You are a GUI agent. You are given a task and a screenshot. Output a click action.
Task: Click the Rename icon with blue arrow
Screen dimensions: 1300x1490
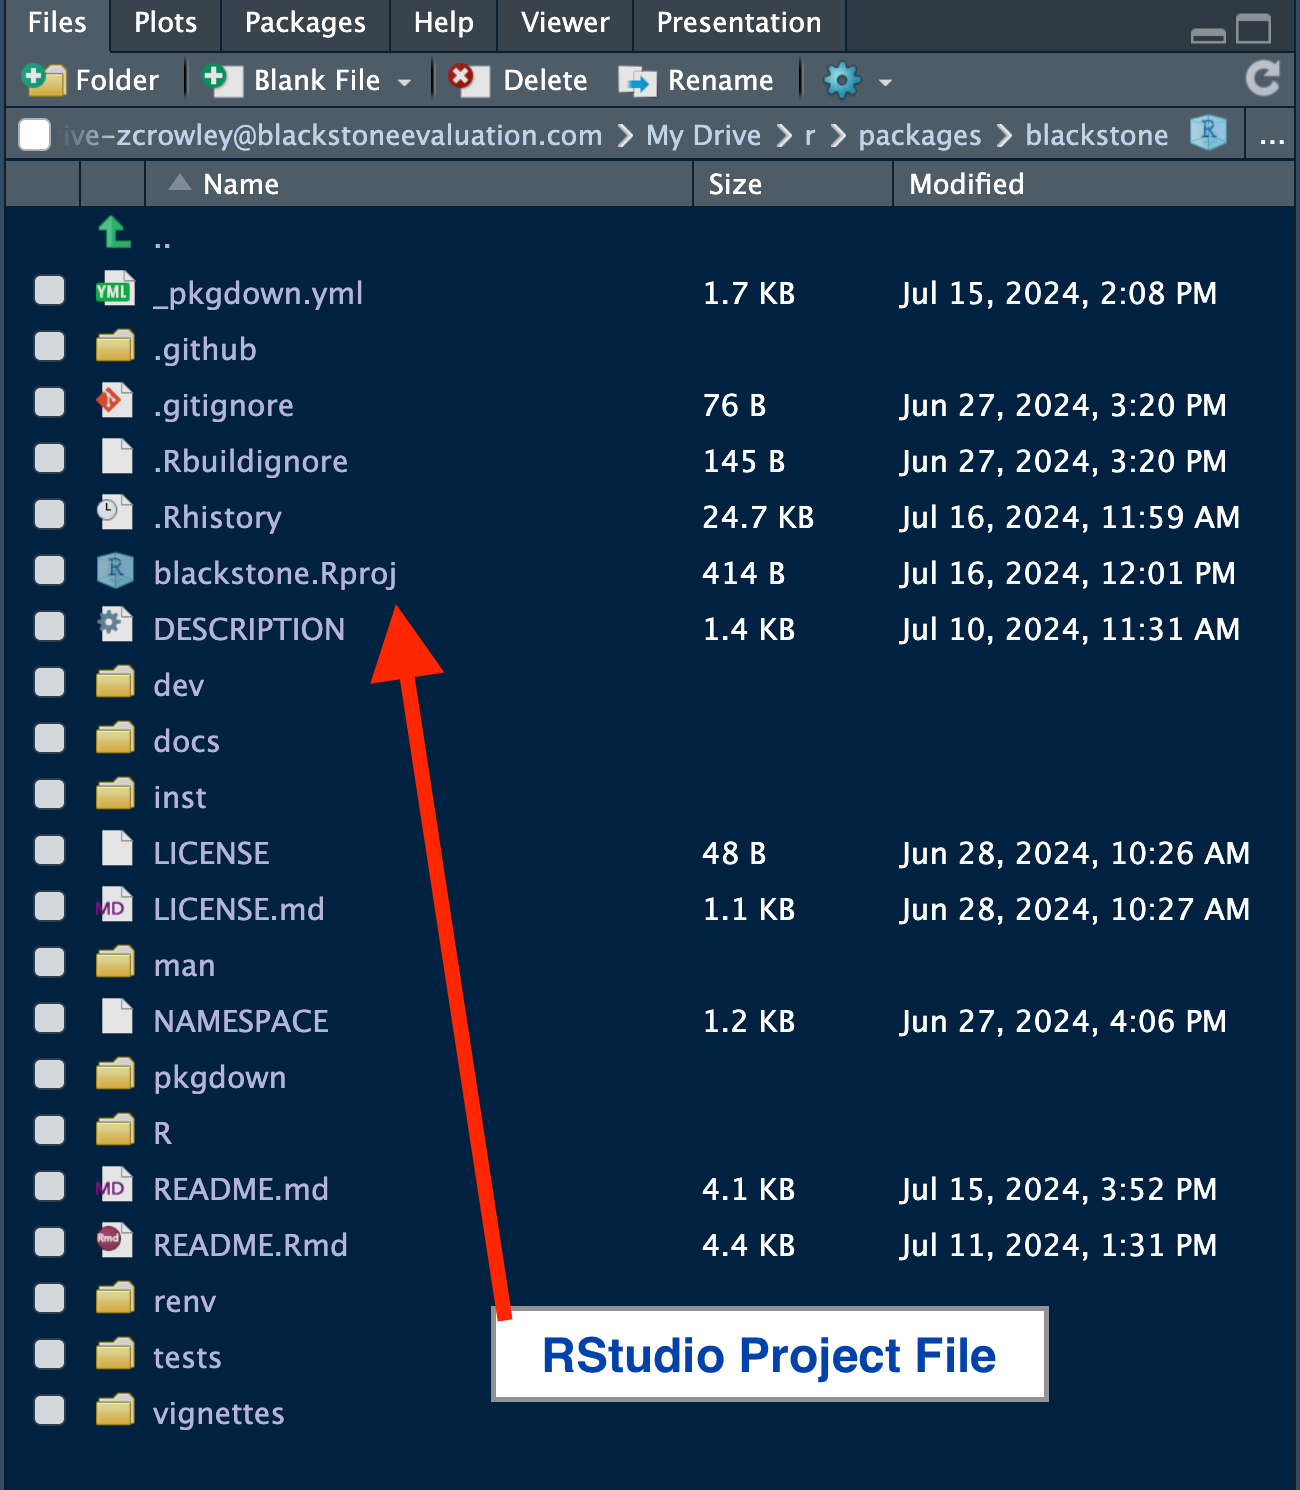639,80
